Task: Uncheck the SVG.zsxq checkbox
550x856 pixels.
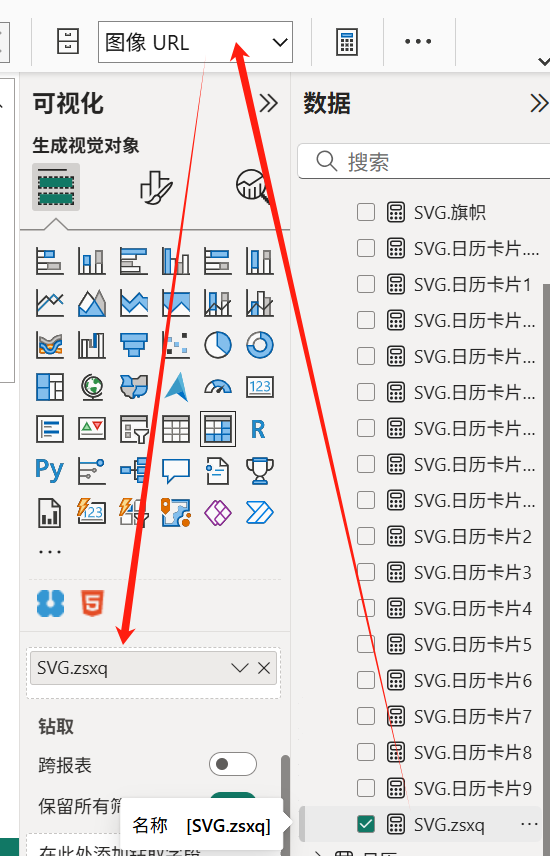Action: 366,824
